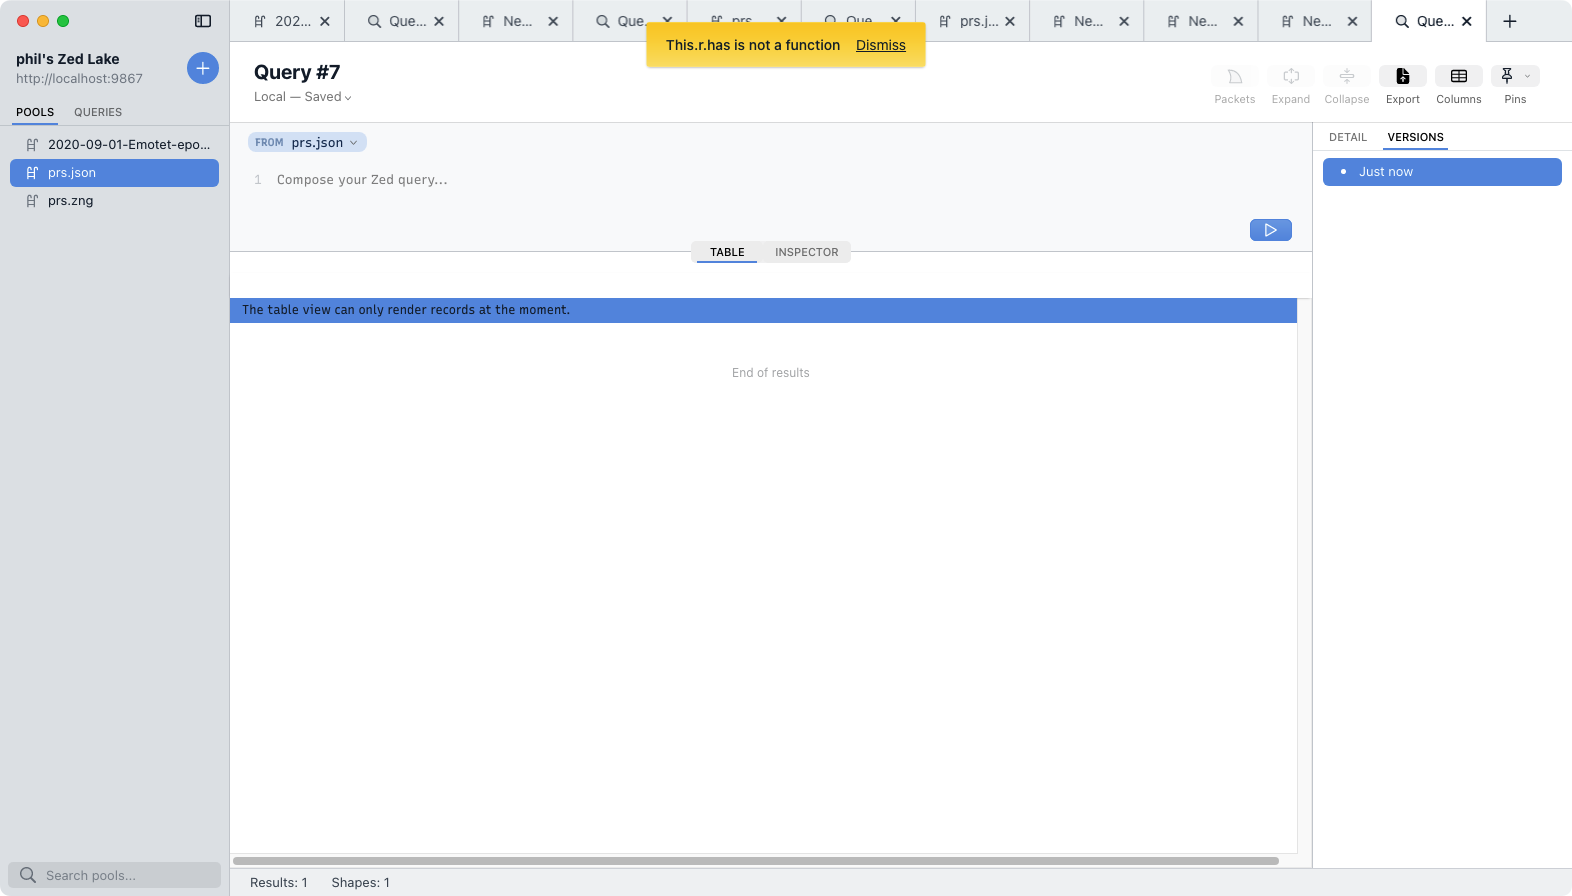Click the lake URL http://localhost:9867
The image size is (1572, 896).
pyautogui.click(x=79, y=78)
